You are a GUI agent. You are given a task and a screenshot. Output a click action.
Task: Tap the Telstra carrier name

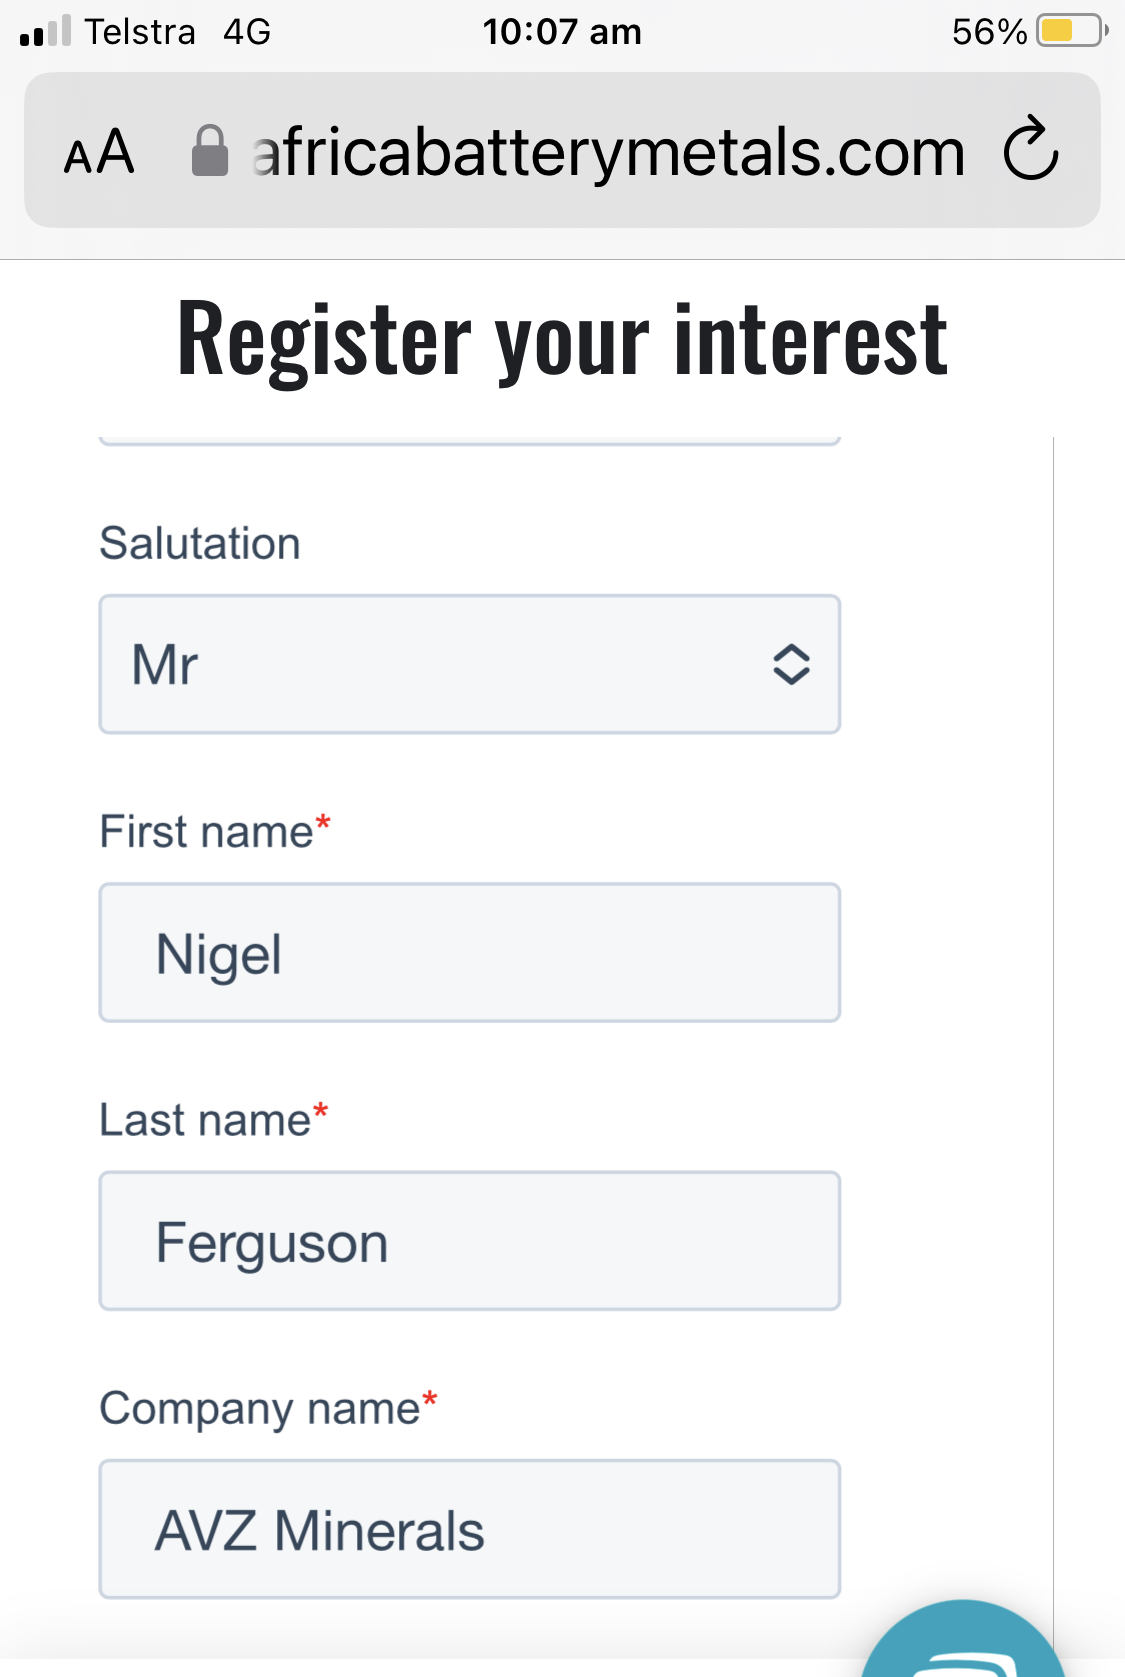tap(140, 32)
